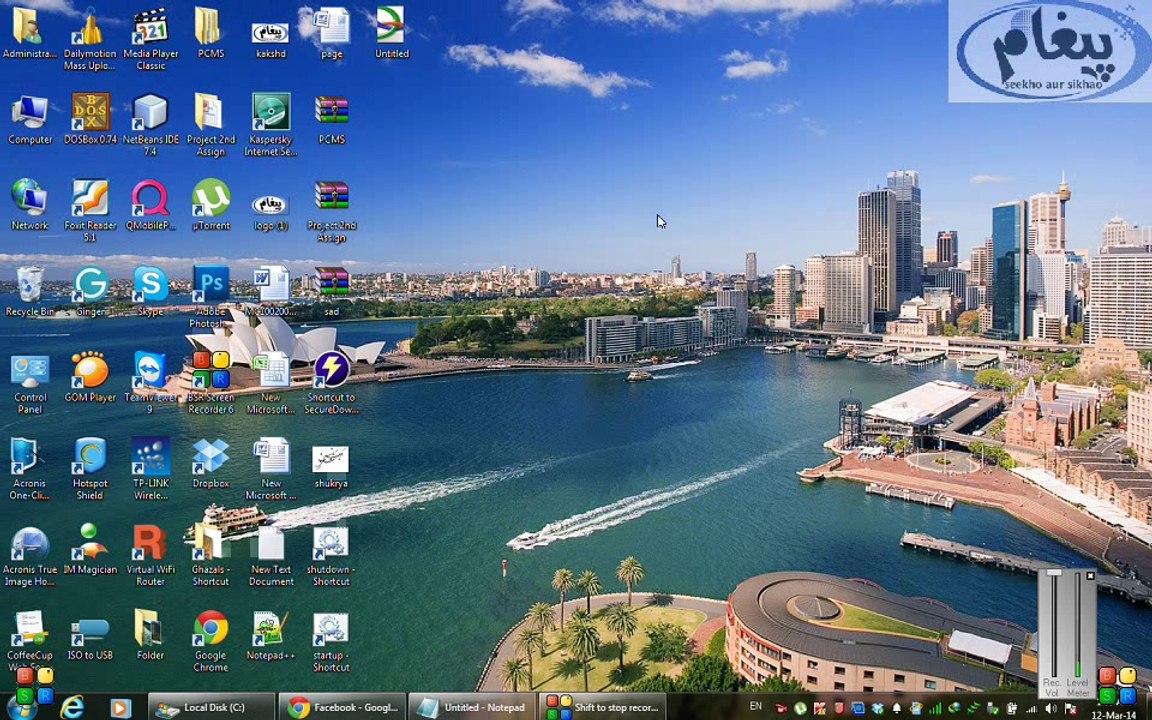Launch BSR Screen Recorder 6 shortcut
The height and width of the screenshot is (720, 1152).
tap(211, 383)
